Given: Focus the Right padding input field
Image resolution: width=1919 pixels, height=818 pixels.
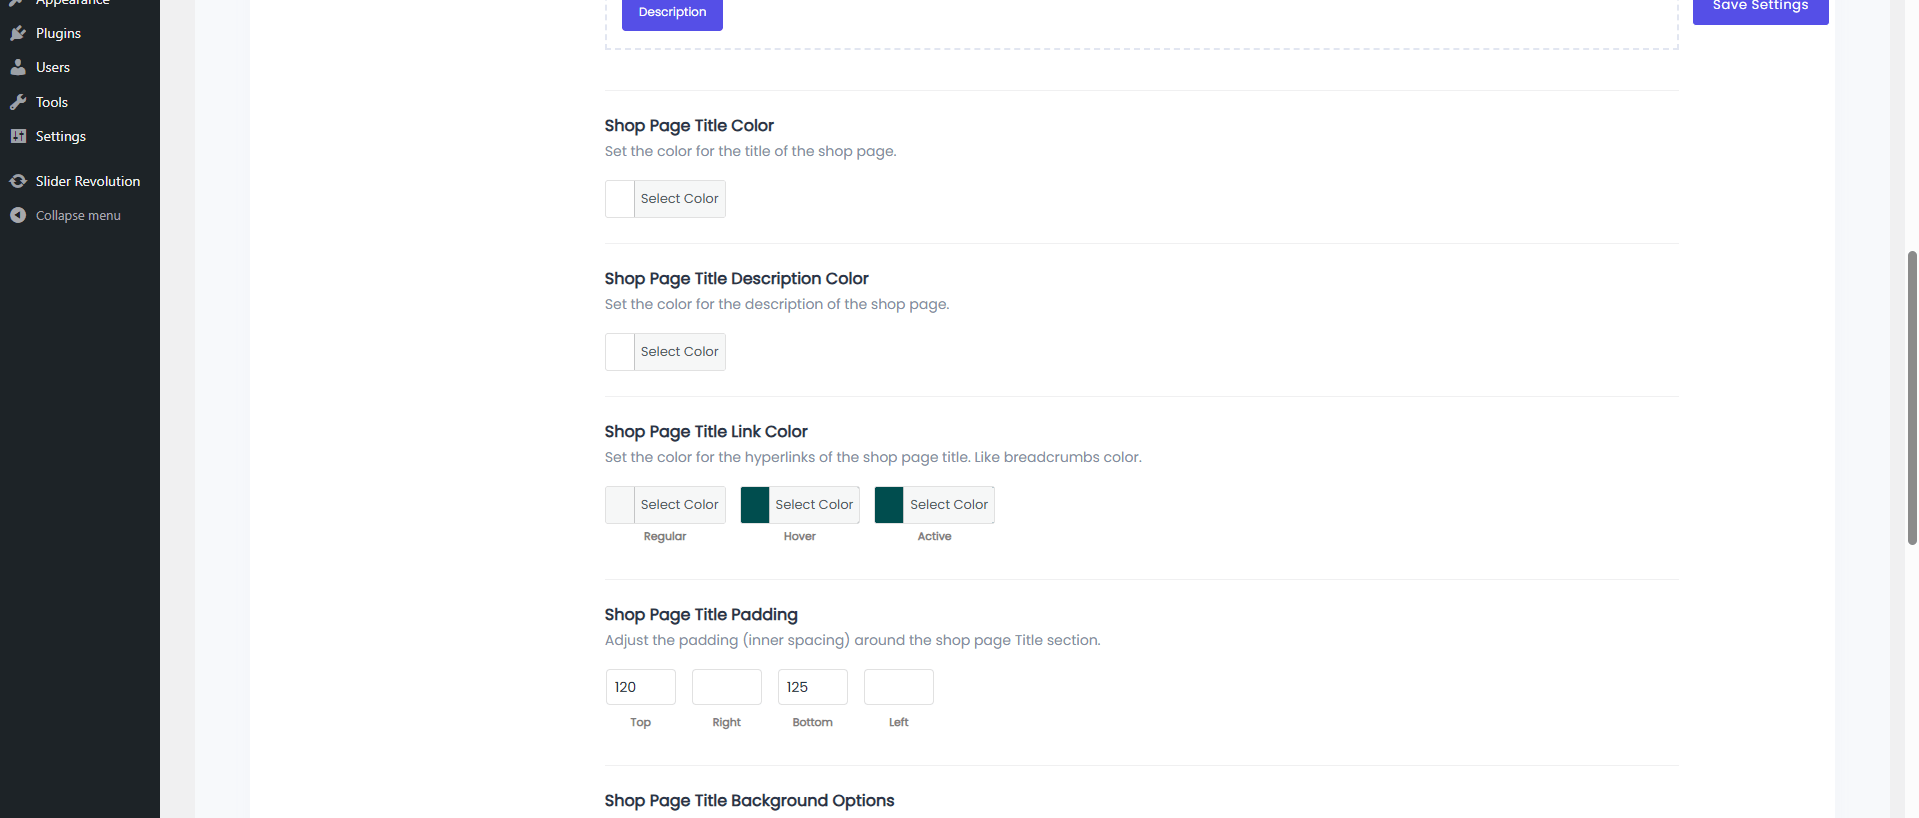Looking at the screenshot, I should tap(727, 687).
